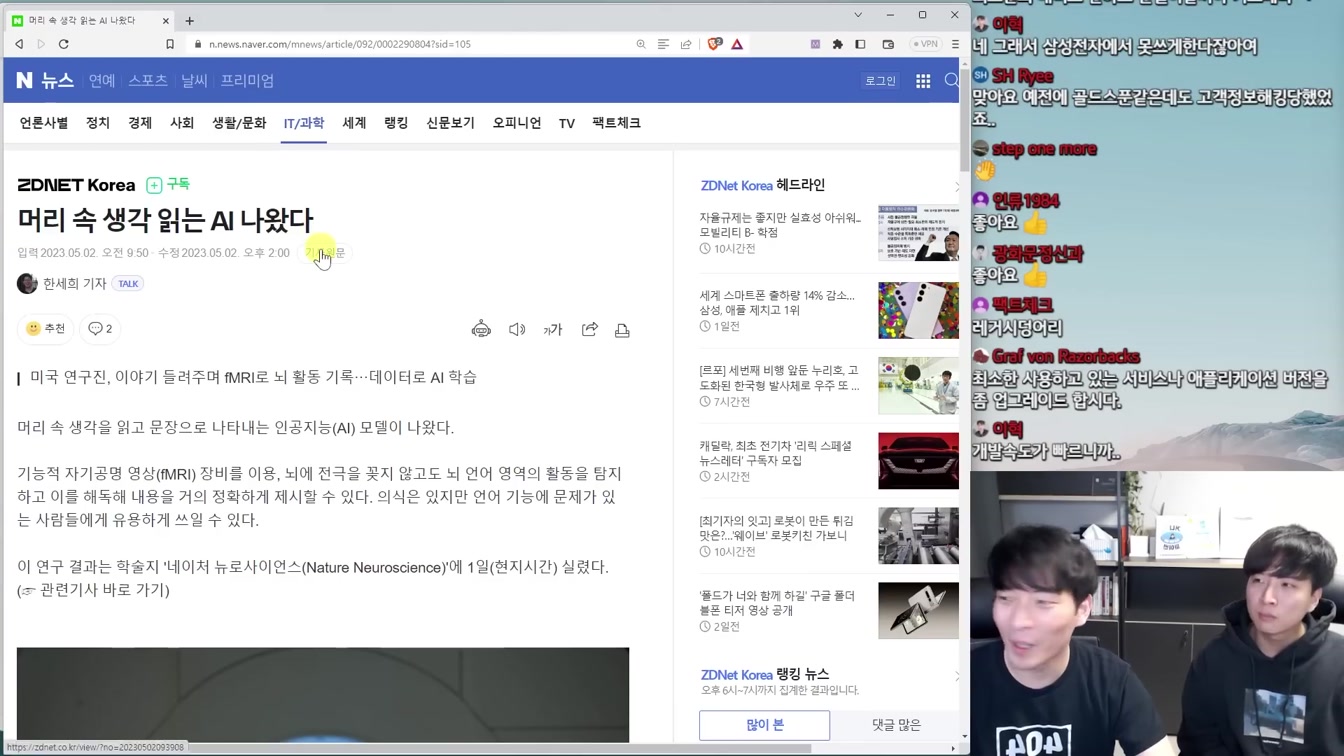Change article font size 가 icon

[553, 329]
